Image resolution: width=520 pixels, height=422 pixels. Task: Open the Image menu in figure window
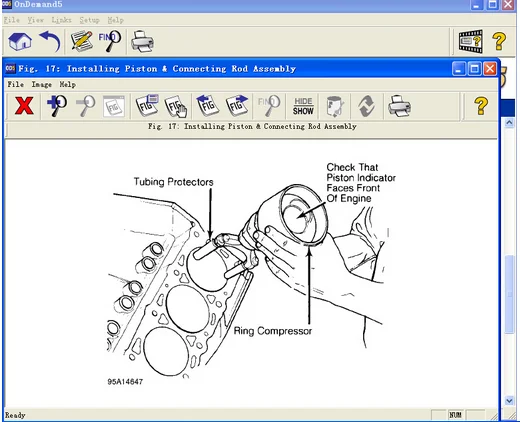42,84
